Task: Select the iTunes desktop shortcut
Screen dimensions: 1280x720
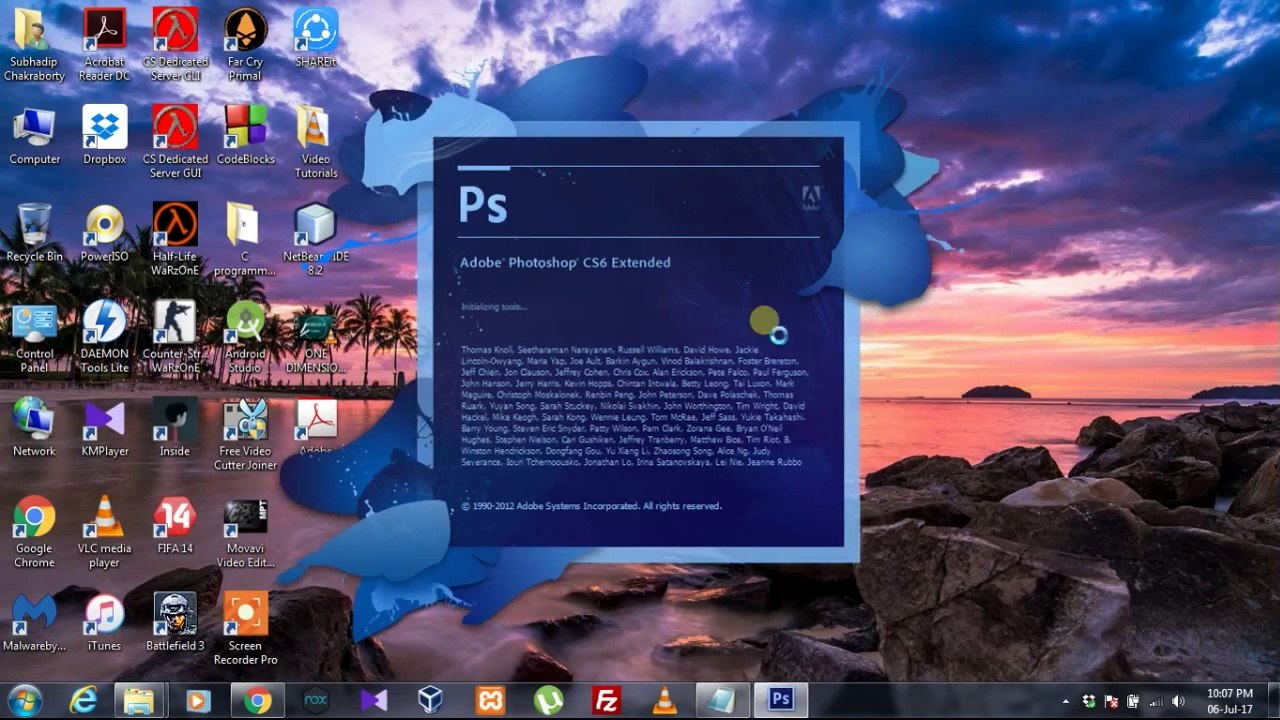Action: coord(105,622)
